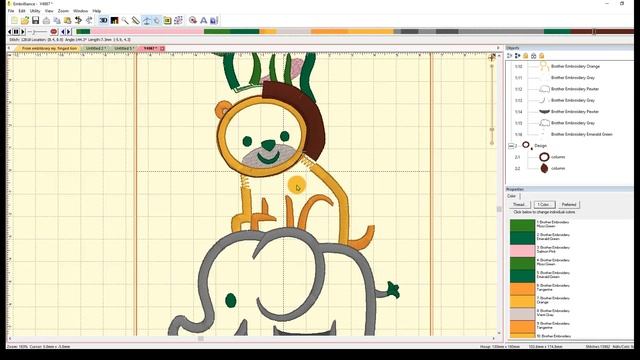Open the View menu
The width and height of the screenshot is (640, 360).
pos(49,11)
